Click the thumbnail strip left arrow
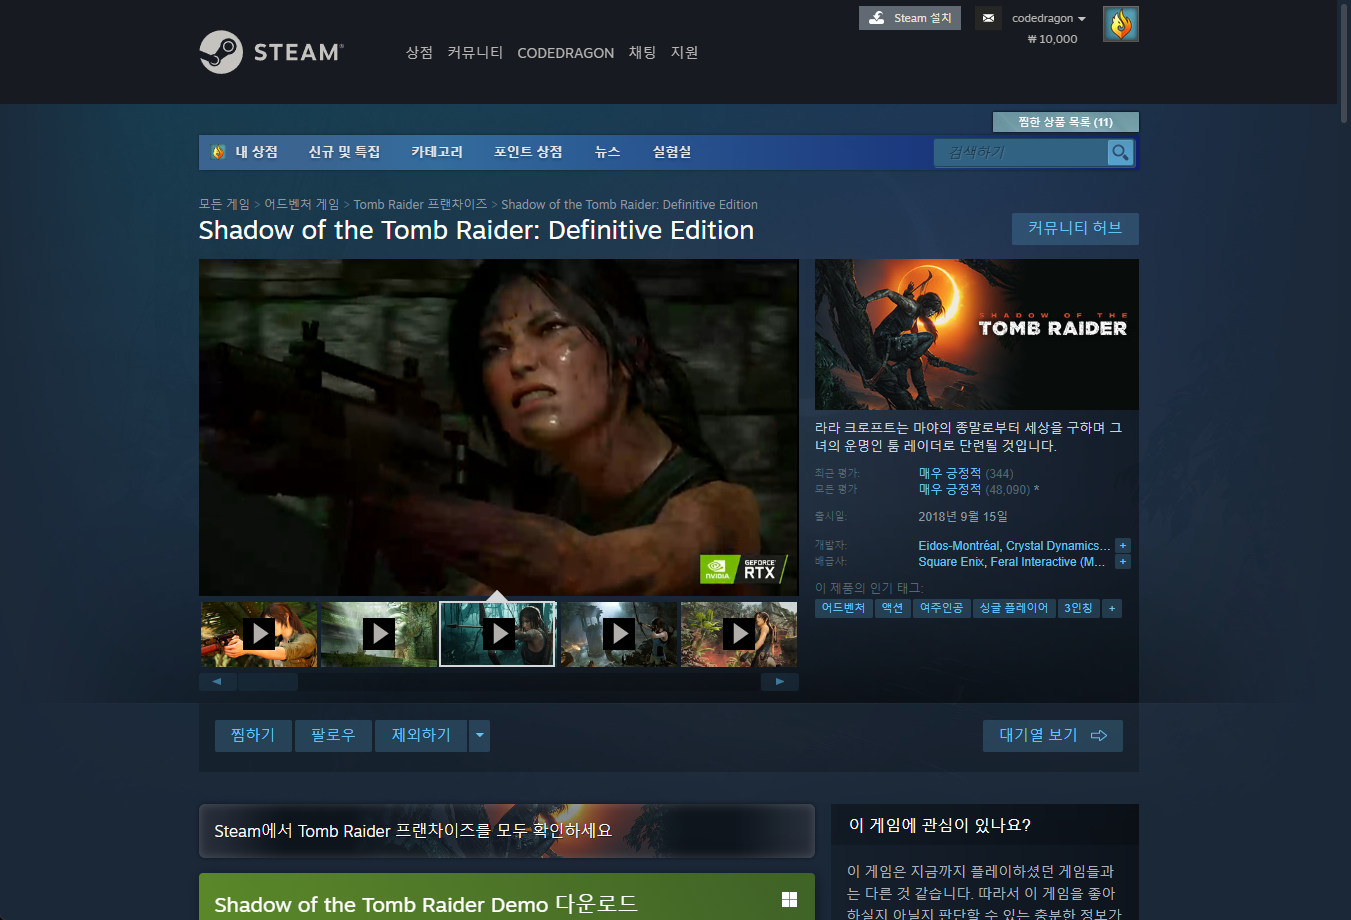Viewport: 1351px width, 920px height. pos(217,682)
